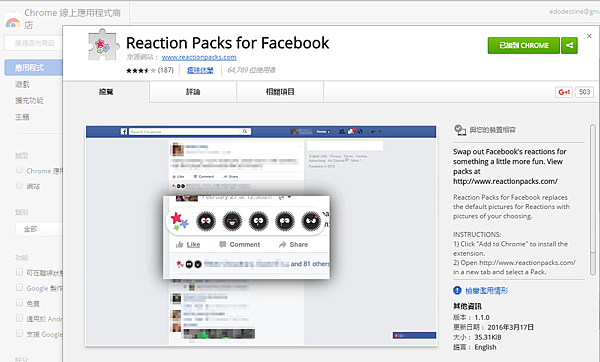Click the Like thumbs-up icon in the screenshot
The height and width of the screenshot is (362, 600).
179,245
